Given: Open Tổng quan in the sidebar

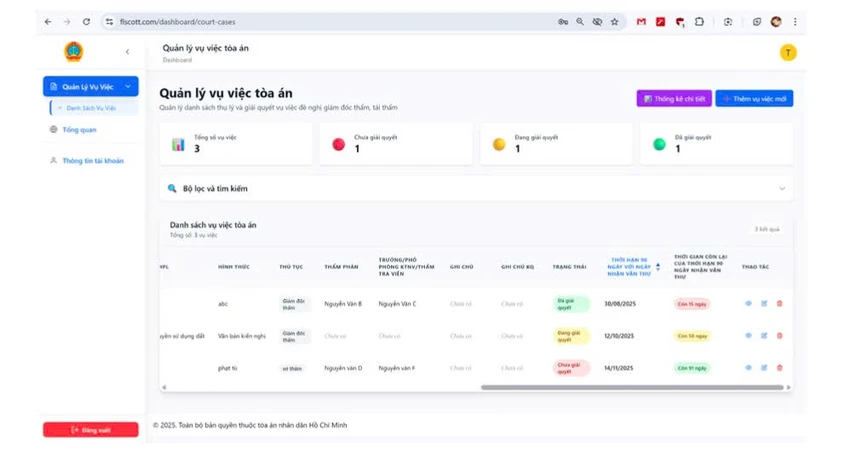Looking at the screenshot, I should pos(79,129).
